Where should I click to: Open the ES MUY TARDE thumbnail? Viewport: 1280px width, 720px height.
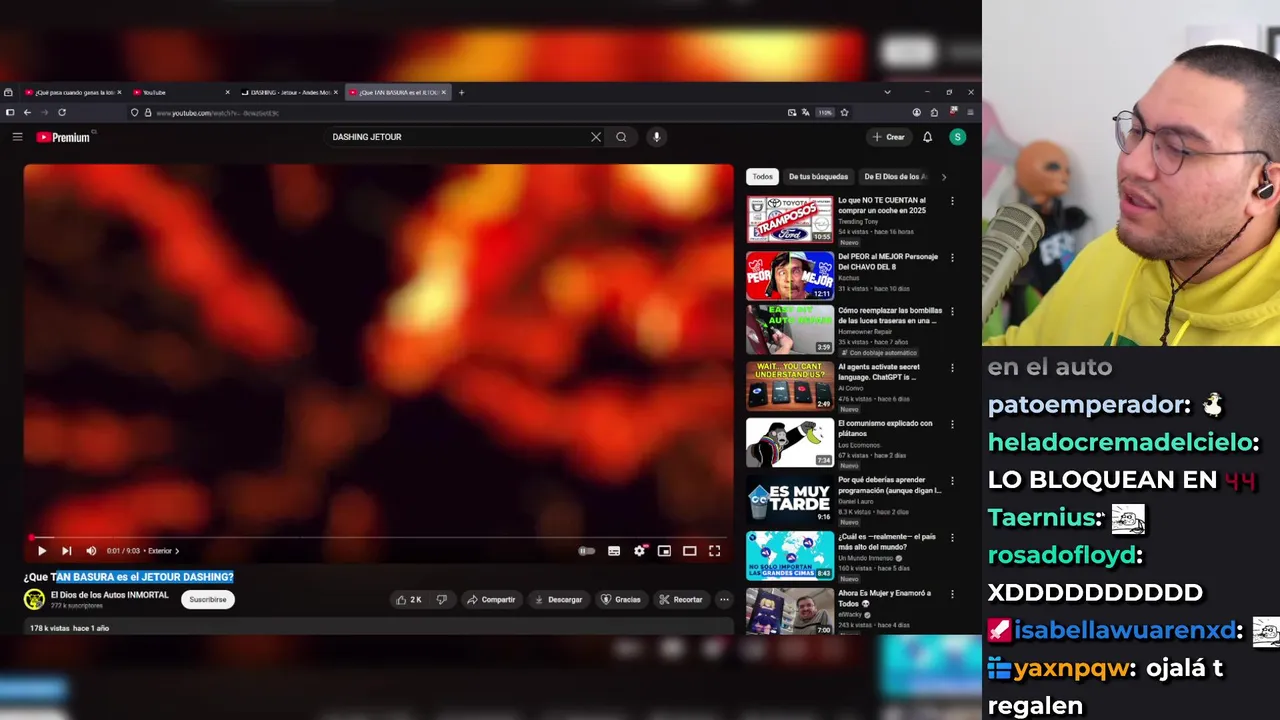point(790,499)
